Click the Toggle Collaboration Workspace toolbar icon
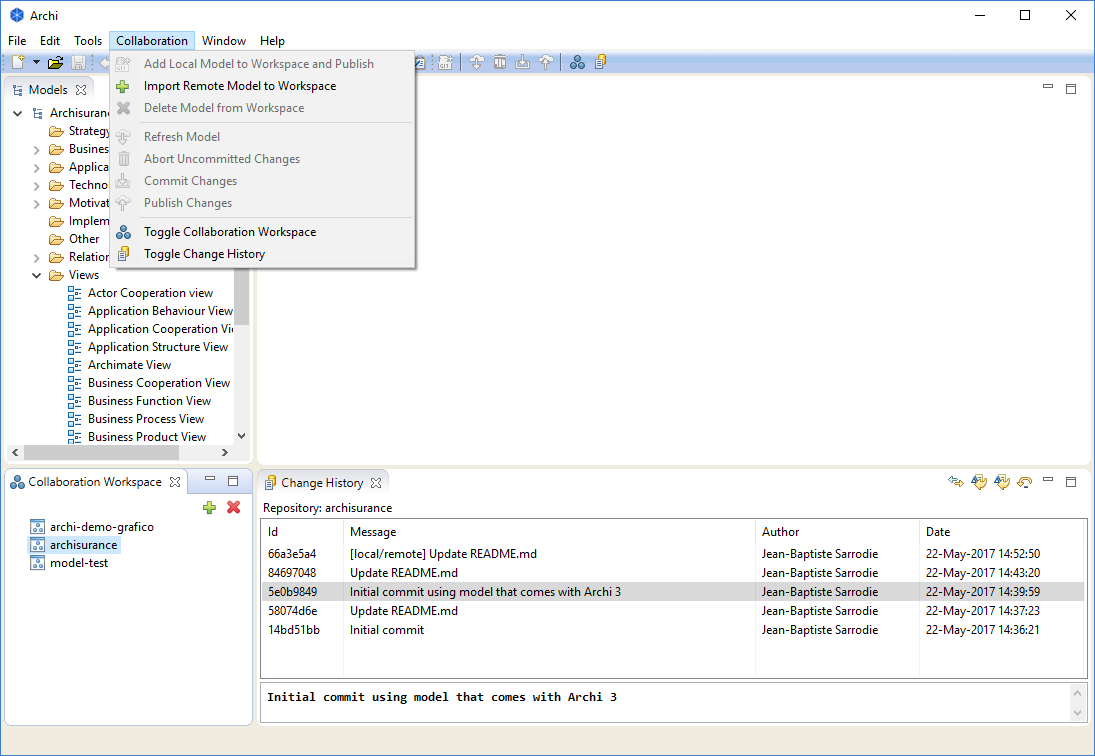 [577, 62]
